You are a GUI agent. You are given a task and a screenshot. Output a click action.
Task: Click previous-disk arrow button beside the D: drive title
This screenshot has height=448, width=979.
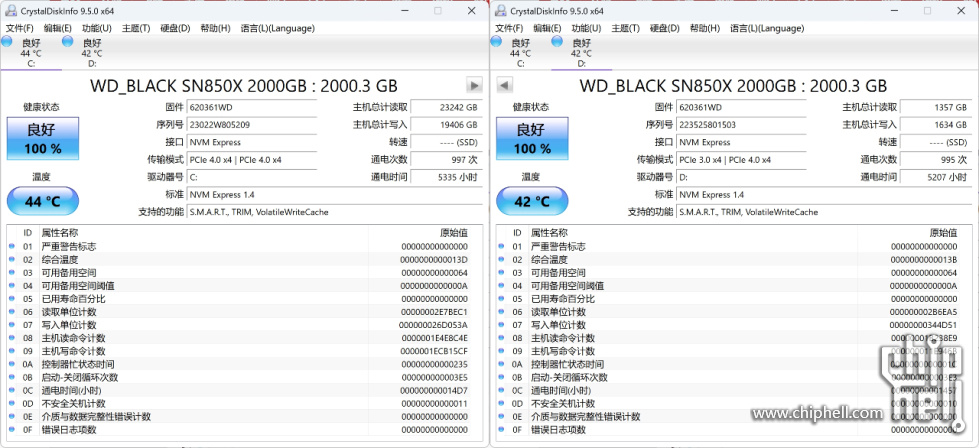point(504,85)
